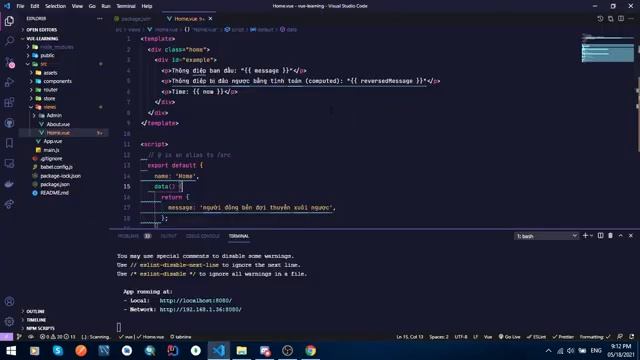Close the Home.vue editor tab
This screenshot has width=640, height=360.
[x=210, y=19]
